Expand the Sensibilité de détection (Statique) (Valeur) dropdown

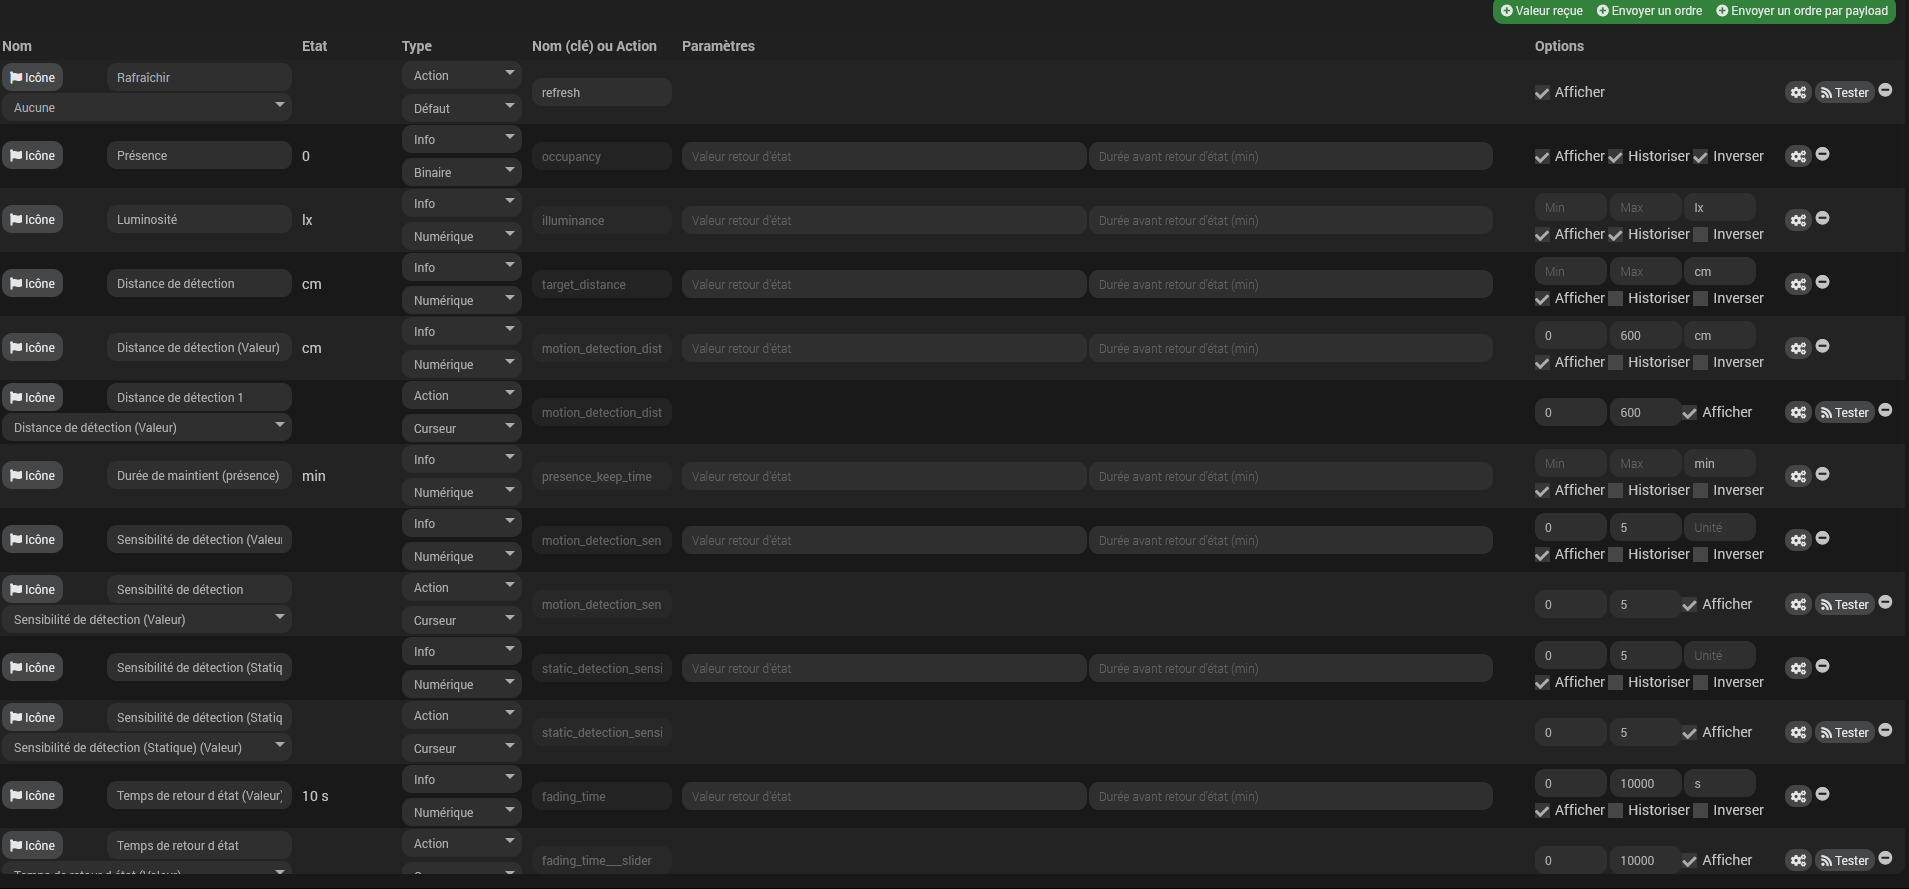pyautogui.click(x=147, y=747)
